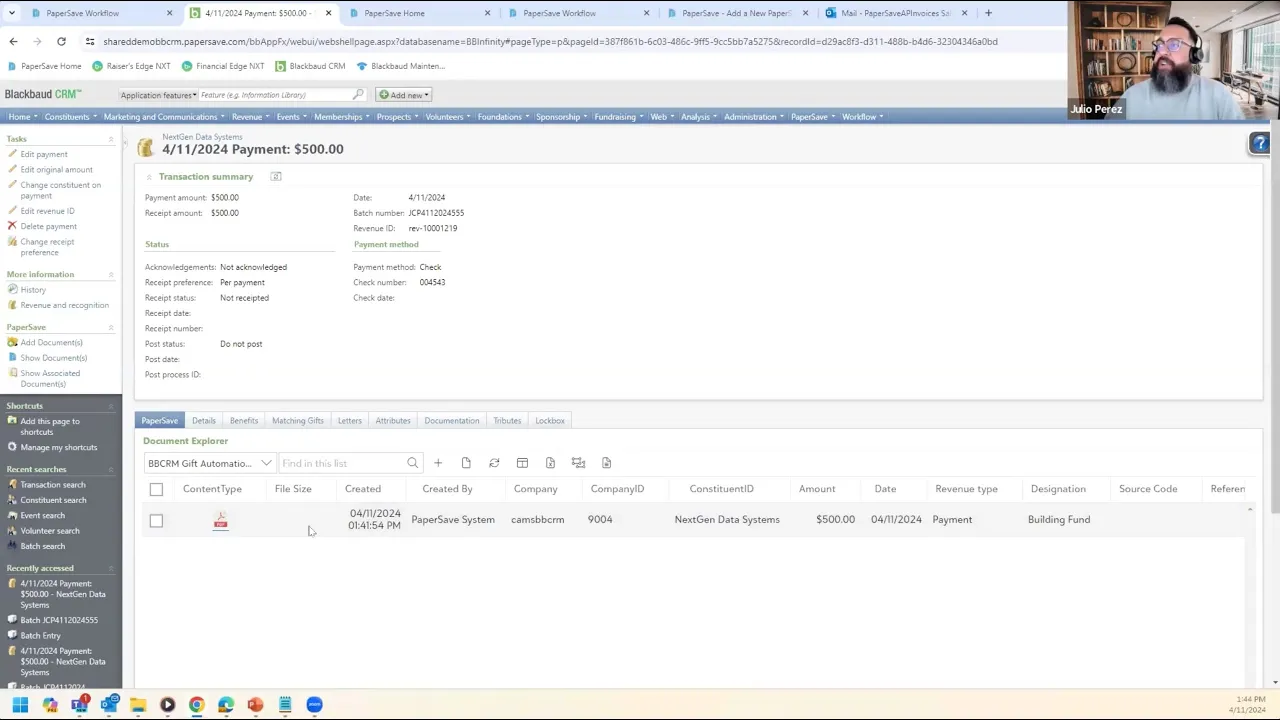Switch to the Benefits tab
The height and width of the screenshot is (720, 1280).
(x=244, y=421)
